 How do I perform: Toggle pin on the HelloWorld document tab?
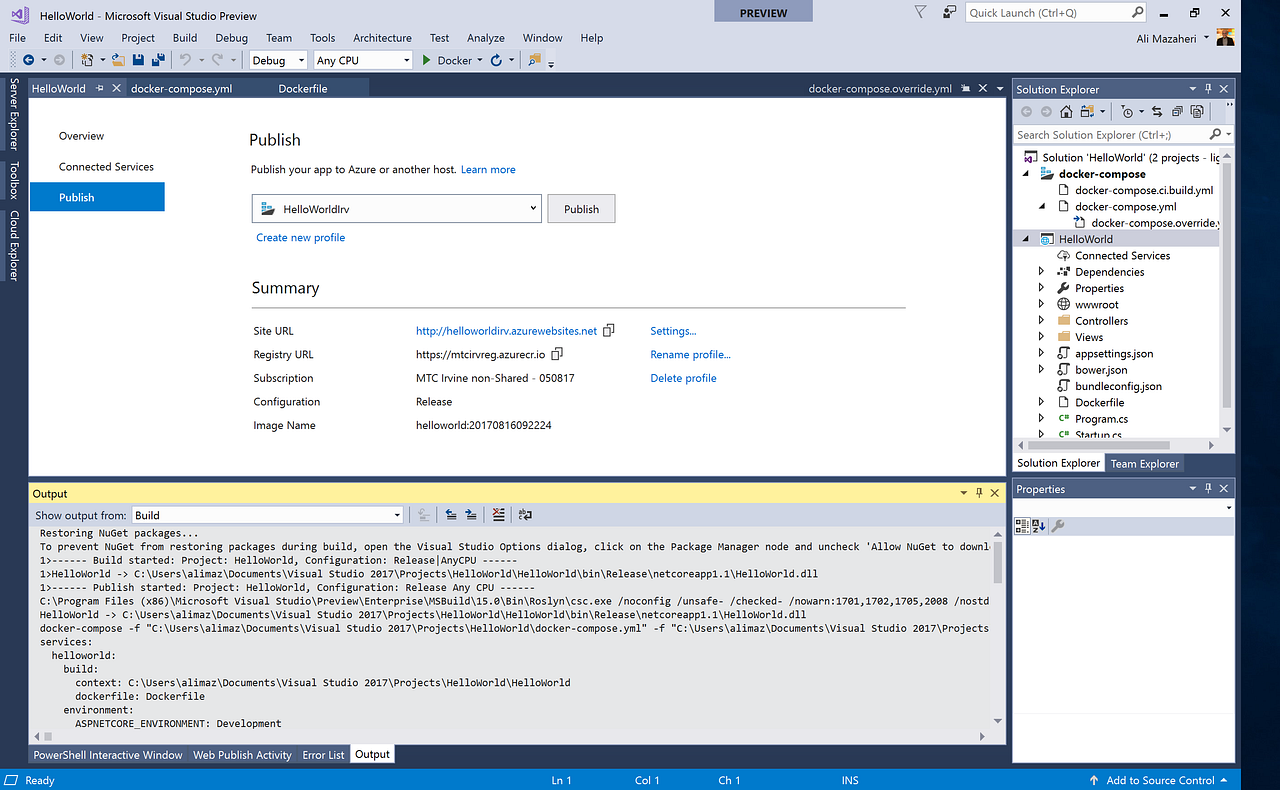[x=100, y=88]
